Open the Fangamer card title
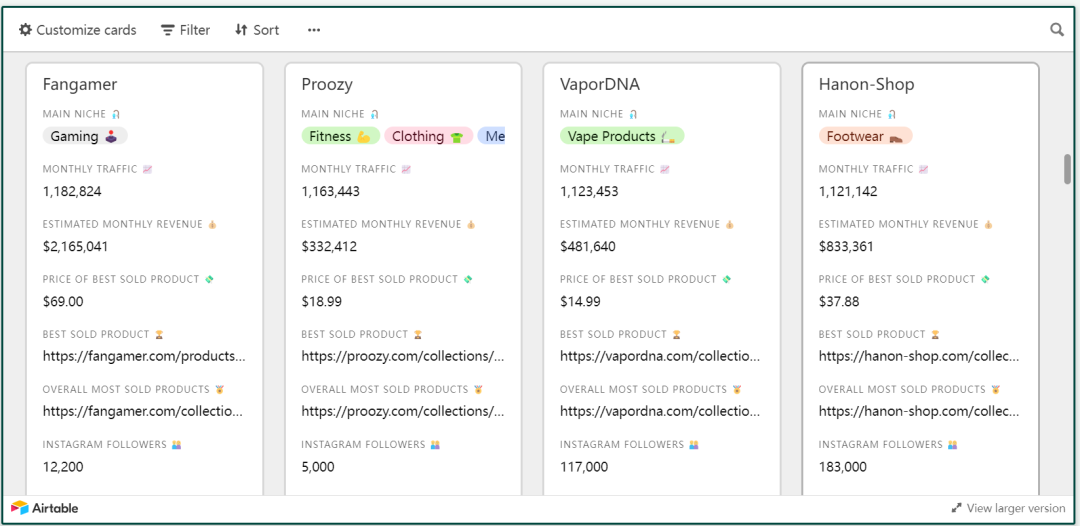This screenshot has height=526, width=1080. pyautogui.click(x=81, y=84)
